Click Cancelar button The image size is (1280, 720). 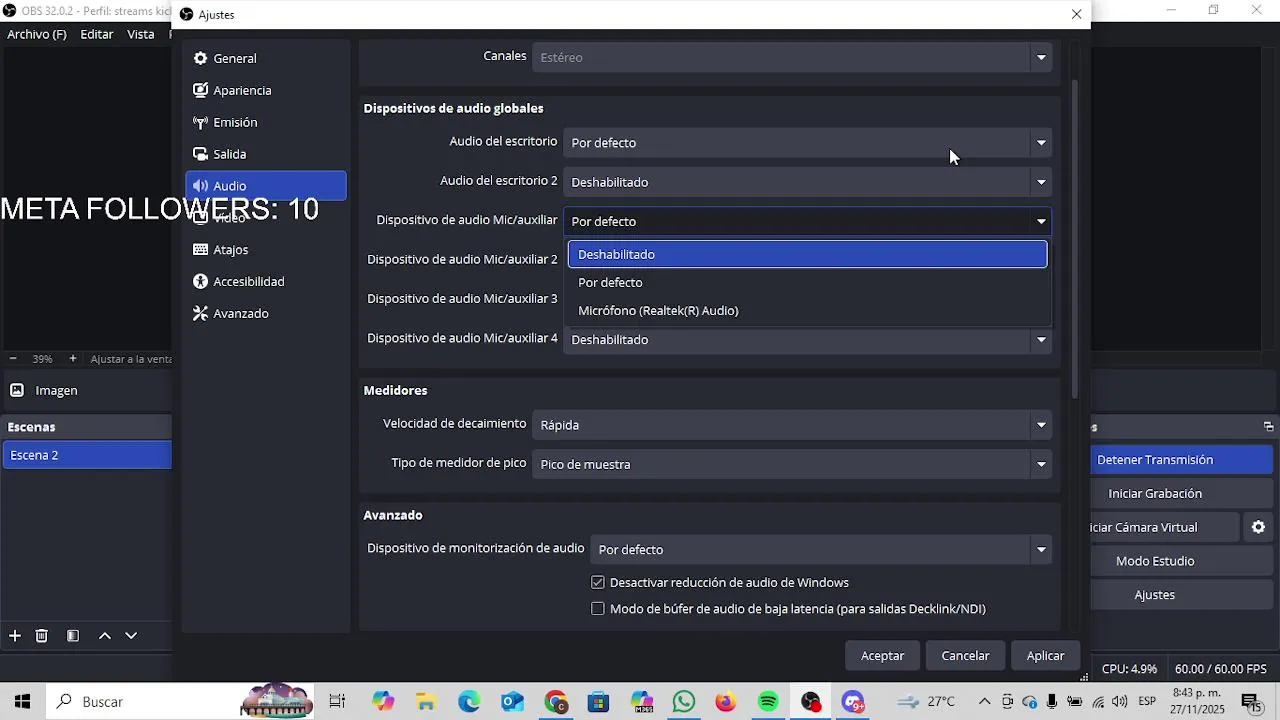[965, 656]
